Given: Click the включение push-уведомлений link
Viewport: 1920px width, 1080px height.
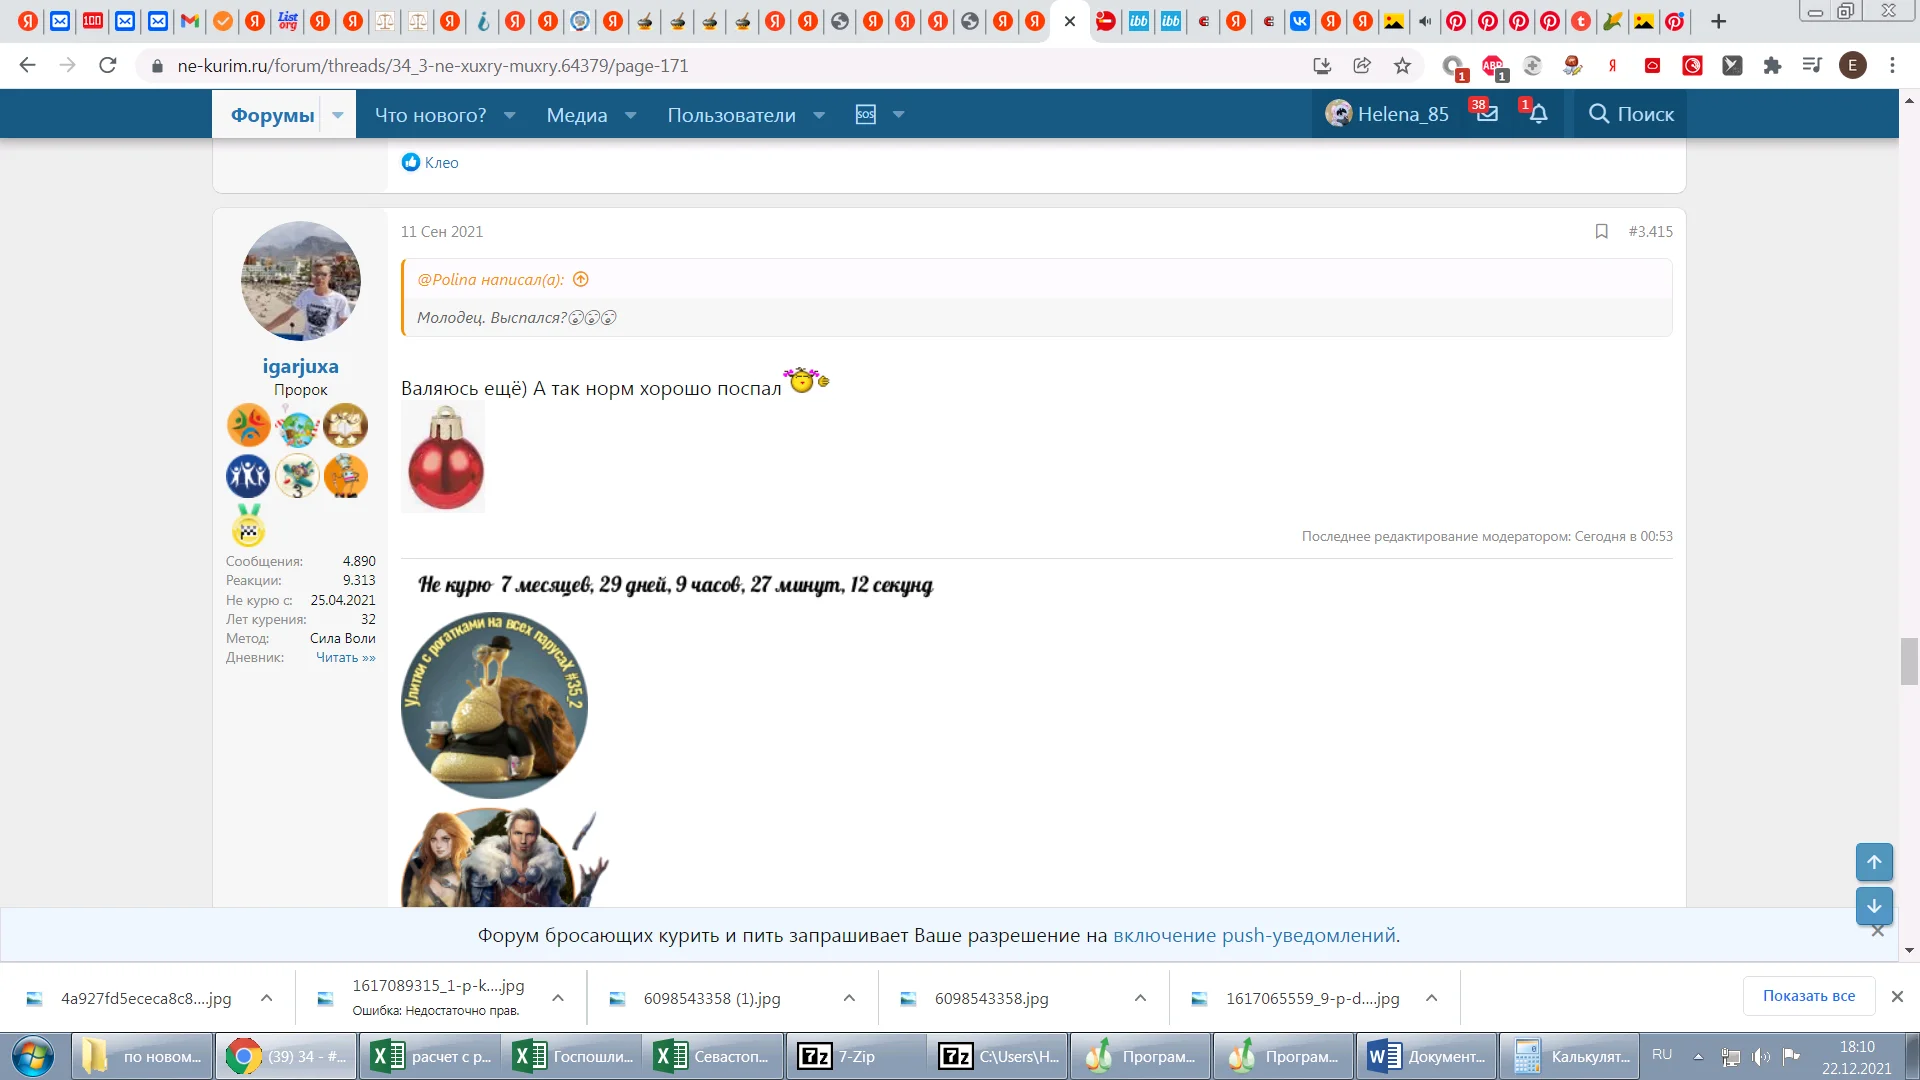Looking at the screenshot, I should (x=1254, y=936).
